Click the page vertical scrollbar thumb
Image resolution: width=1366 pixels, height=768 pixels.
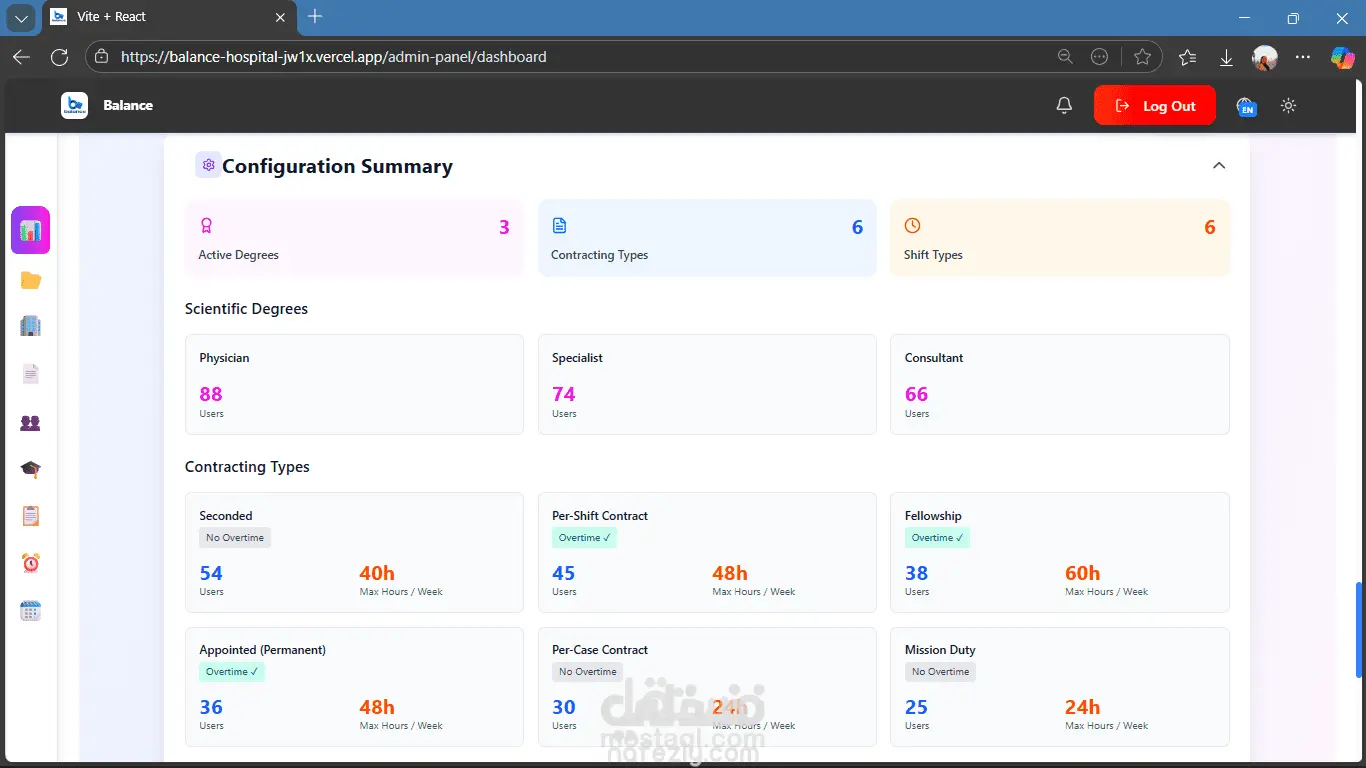tap(1358, 628)
